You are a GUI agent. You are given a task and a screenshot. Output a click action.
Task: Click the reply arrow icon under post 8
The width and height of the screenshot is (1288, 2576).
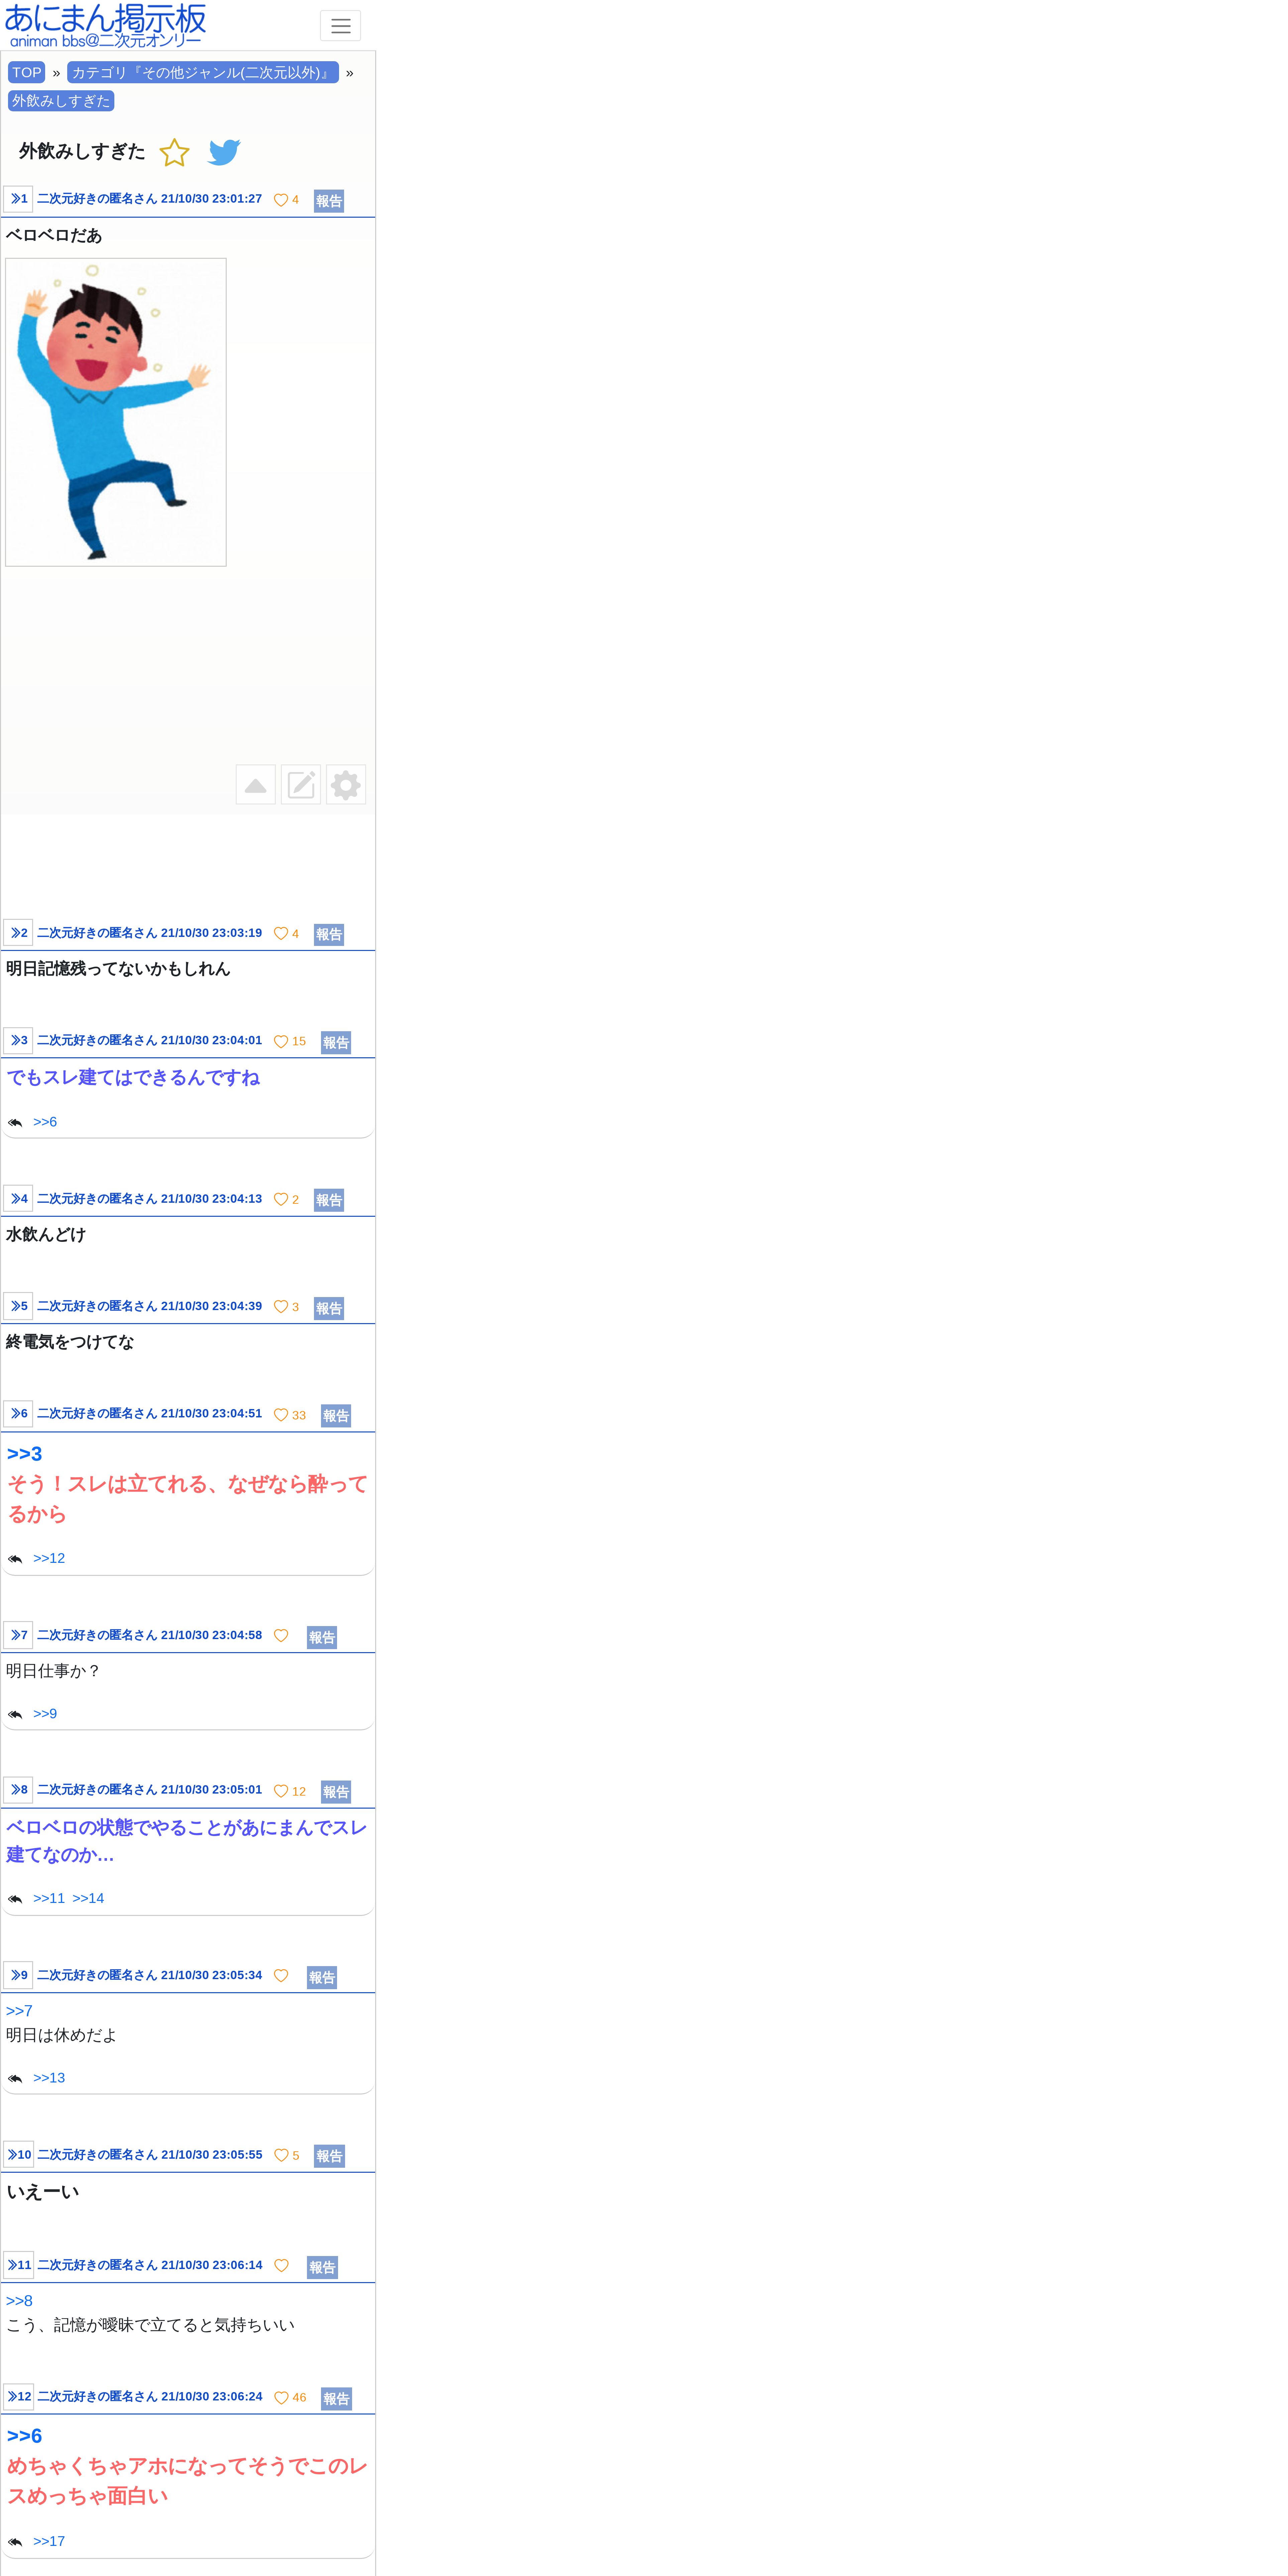(15, 1899)
